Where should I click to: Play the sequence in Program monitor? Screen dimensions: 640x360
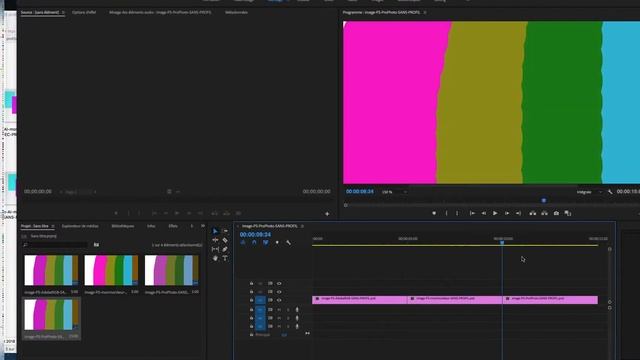point(495,213)
